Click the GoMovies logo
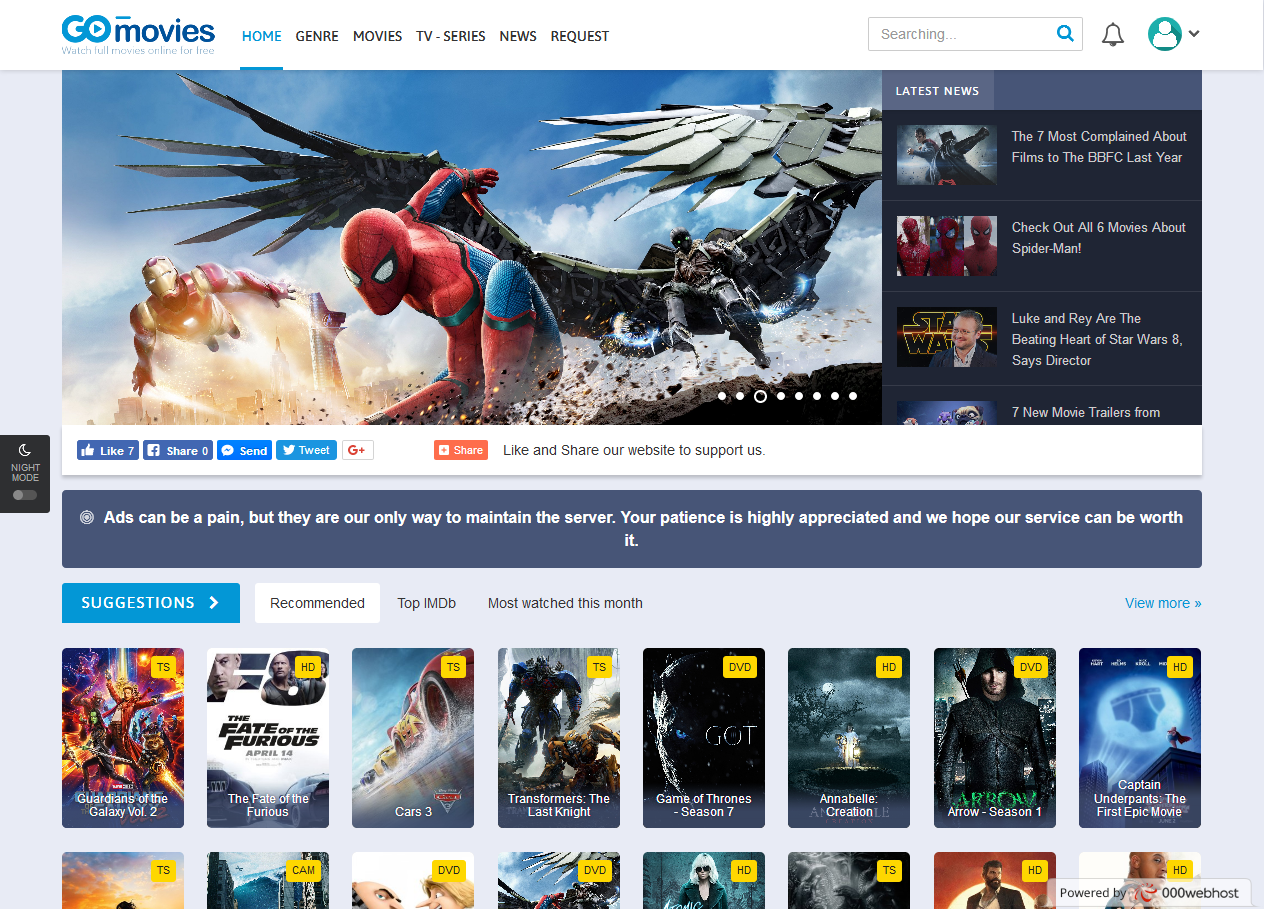 click(x=138, y=35)
